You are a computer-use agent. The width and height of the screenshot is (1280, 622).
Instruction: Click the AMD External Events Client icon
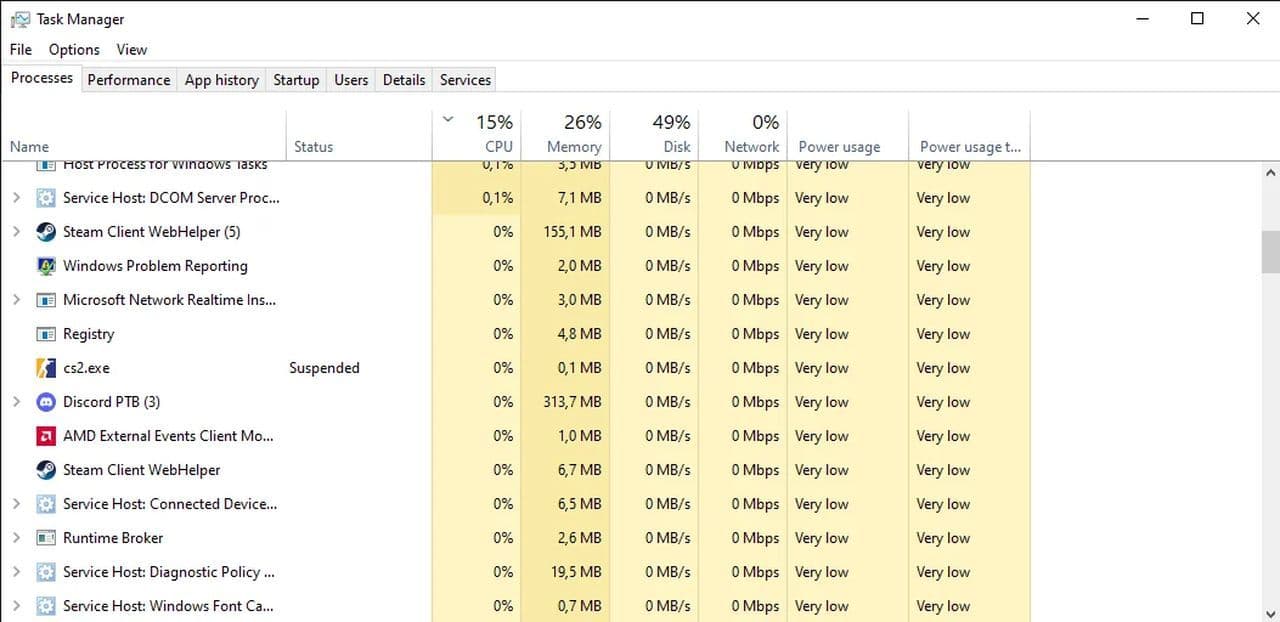click(46, 436)
